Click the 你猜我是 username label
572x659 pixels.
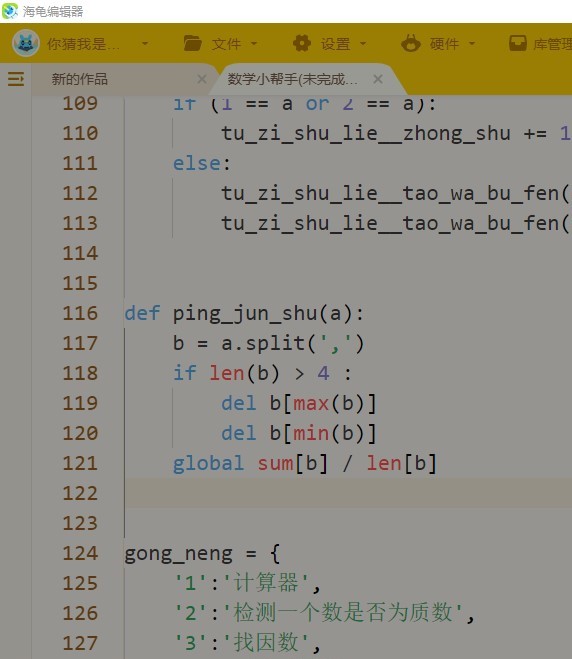pyautogui.click(x=83, y=44)
